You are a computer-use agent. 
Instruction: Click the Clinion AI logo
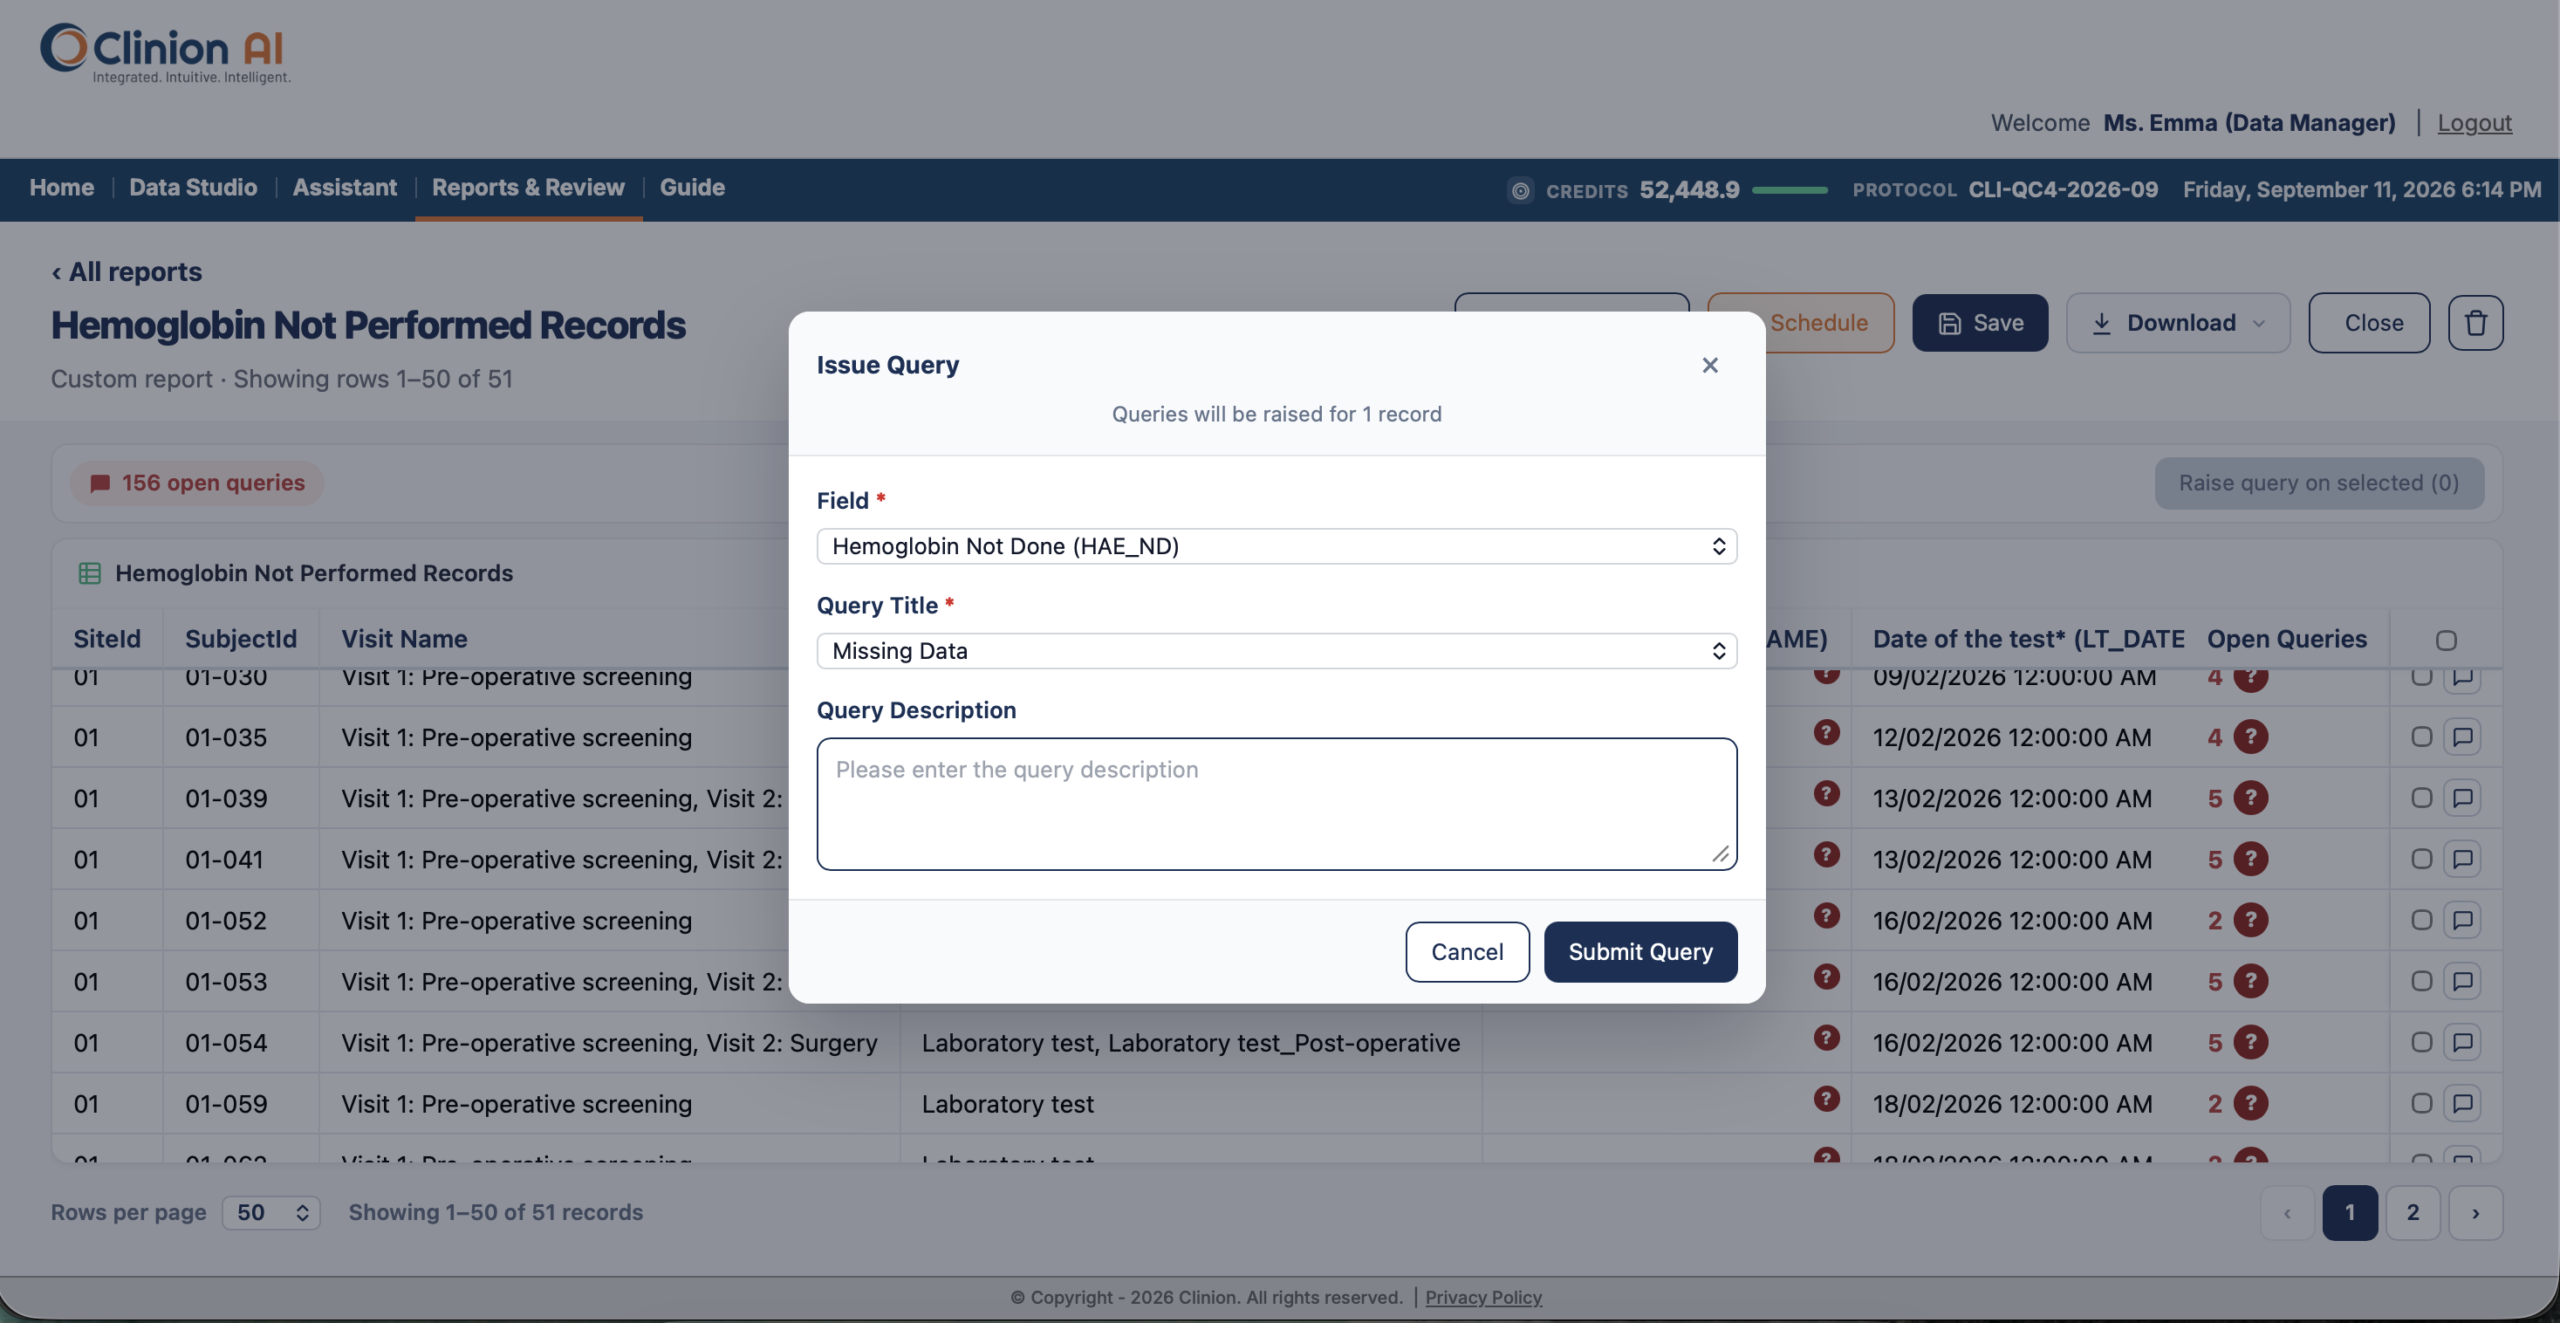pyautogui.click(x=165, y=53)
